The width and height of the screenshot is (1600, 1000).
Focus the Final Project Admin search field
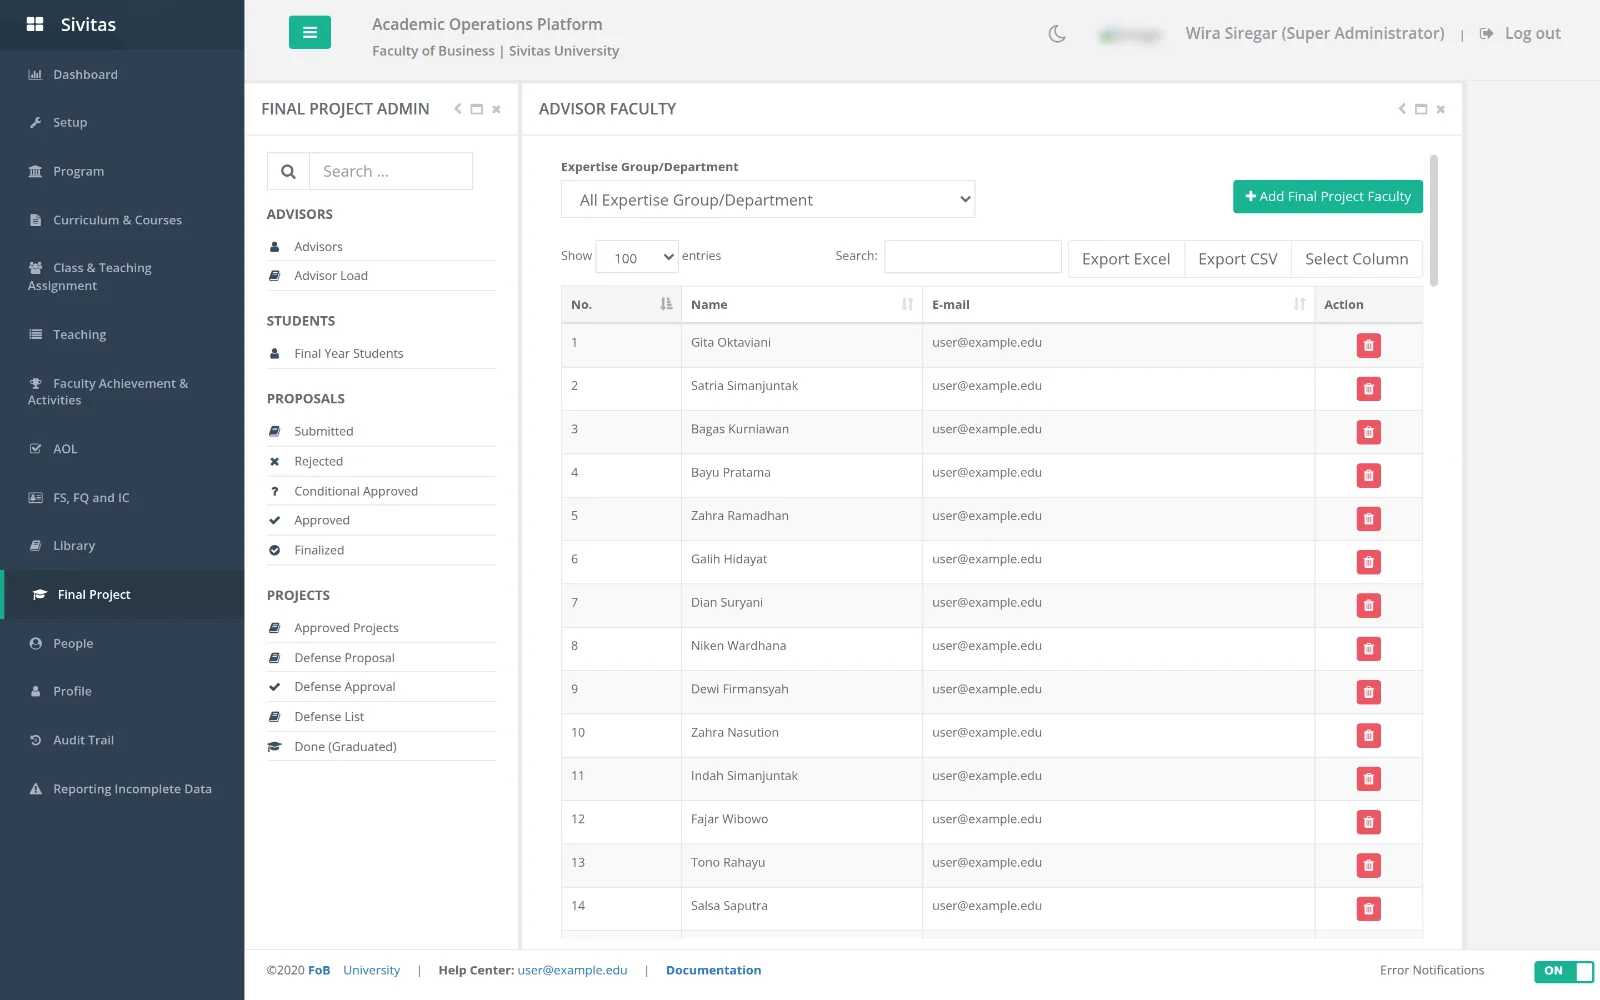coord(391,171)
